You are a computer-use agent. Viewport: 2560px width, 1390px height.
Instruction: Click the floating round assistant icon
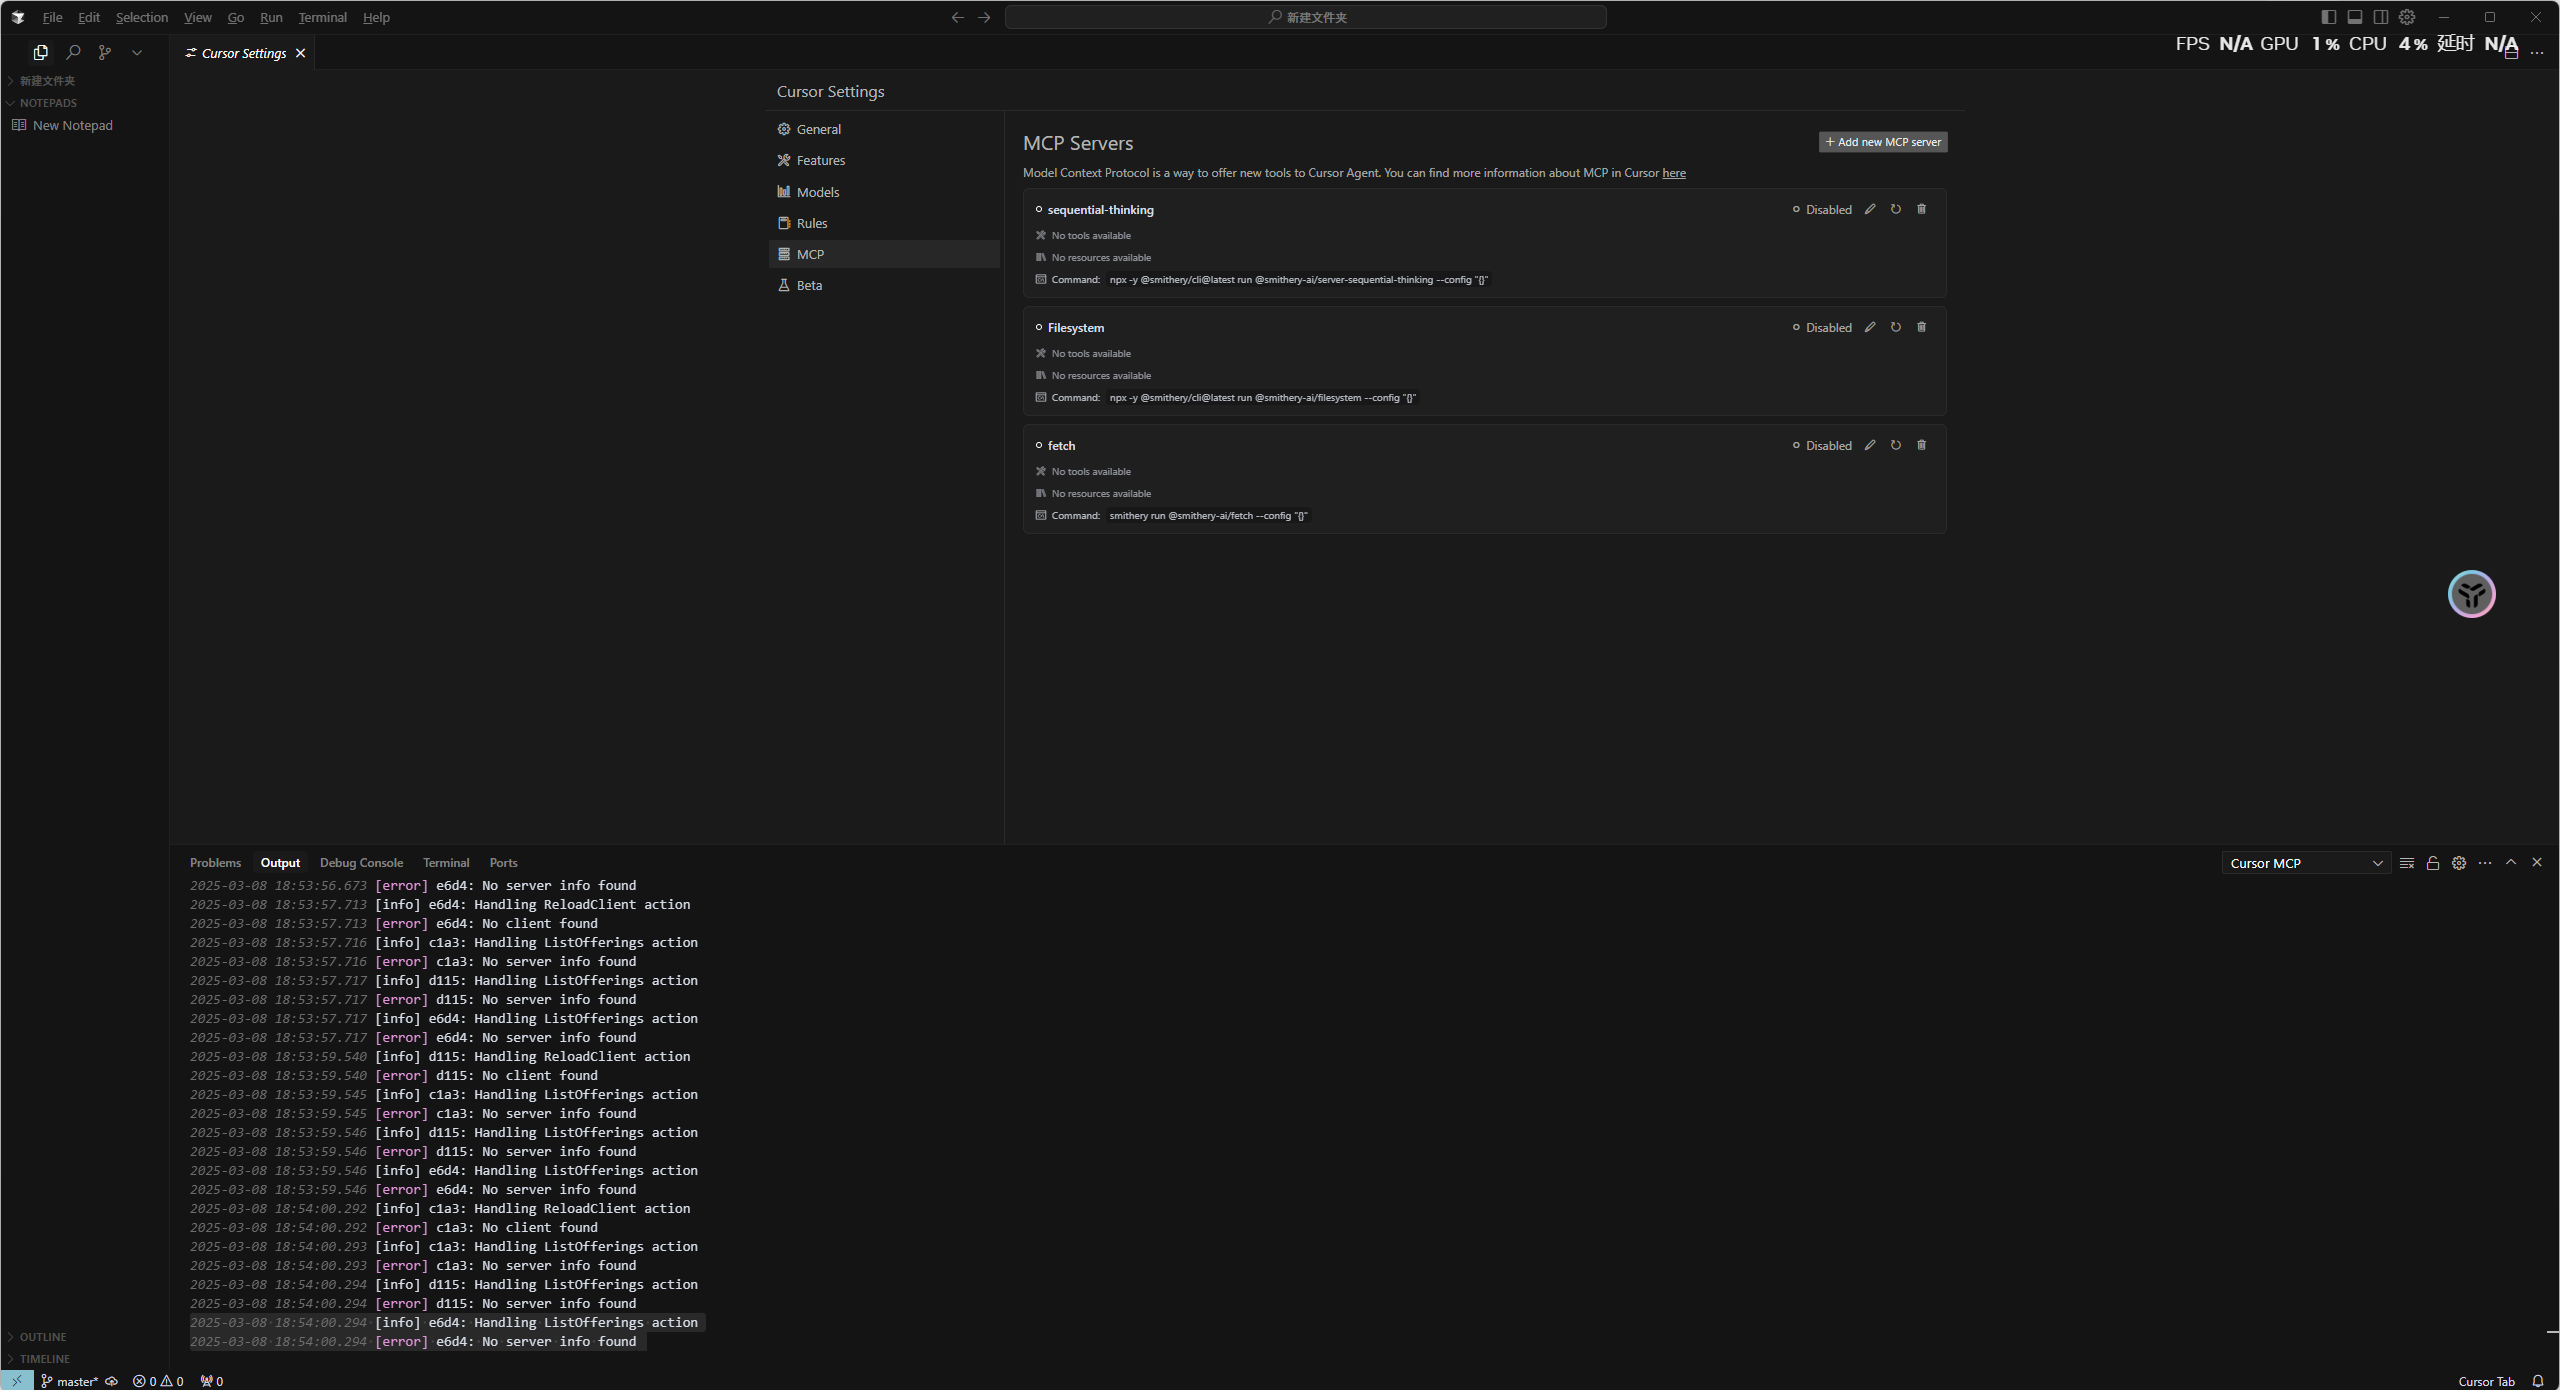click(2471, 594)
